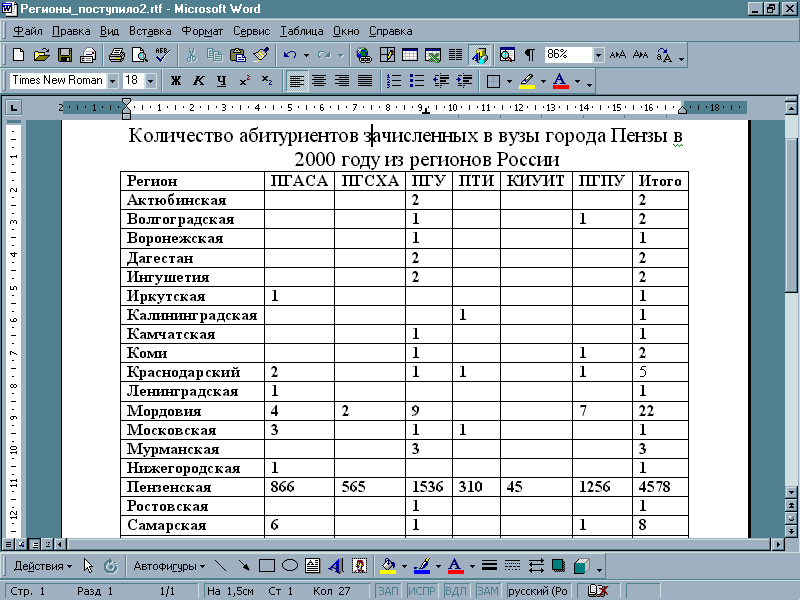Insert a Microsoft Excel worksheet
800x600 pixels.
point(433,55)
